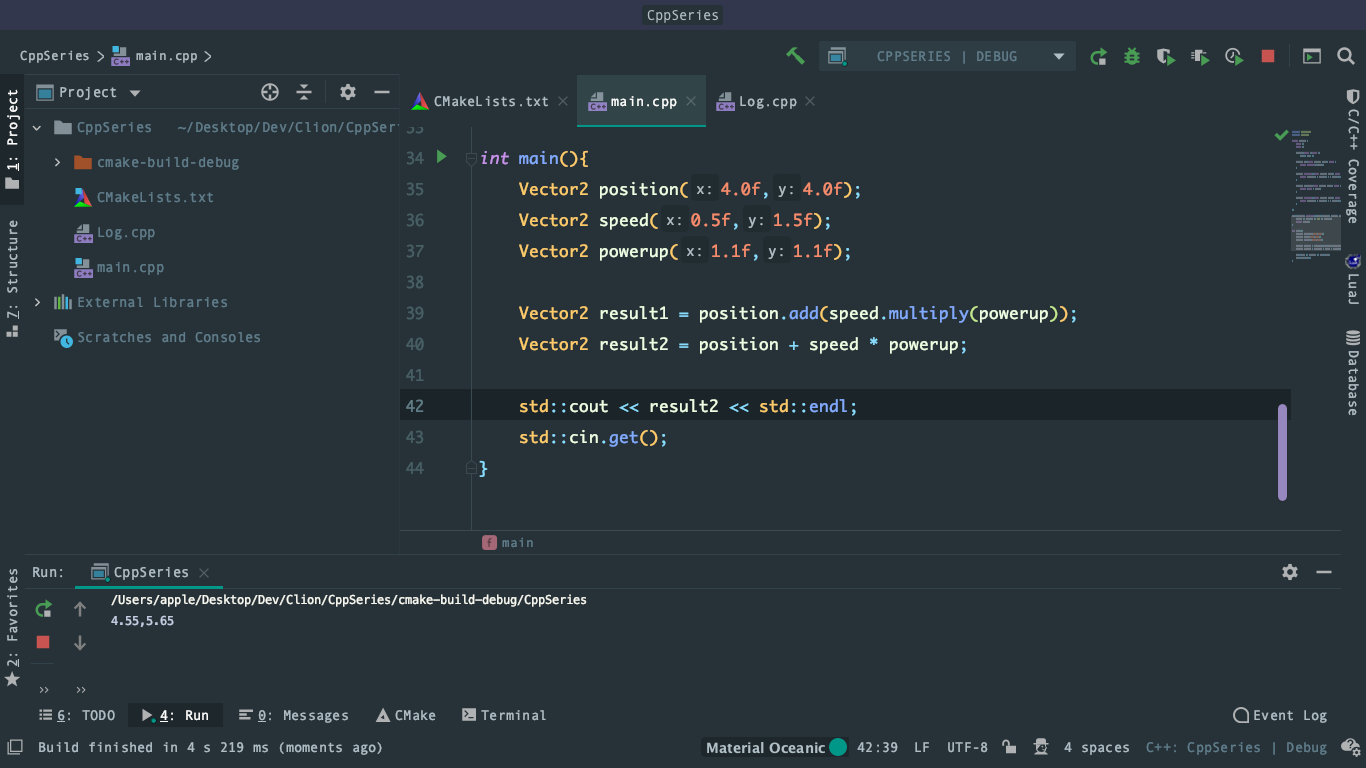Image resolution: width=1366 pixels, height=768 pixels.
Task: Click the editor vertical scrollbar thumb
Action: click(1282, 453)
